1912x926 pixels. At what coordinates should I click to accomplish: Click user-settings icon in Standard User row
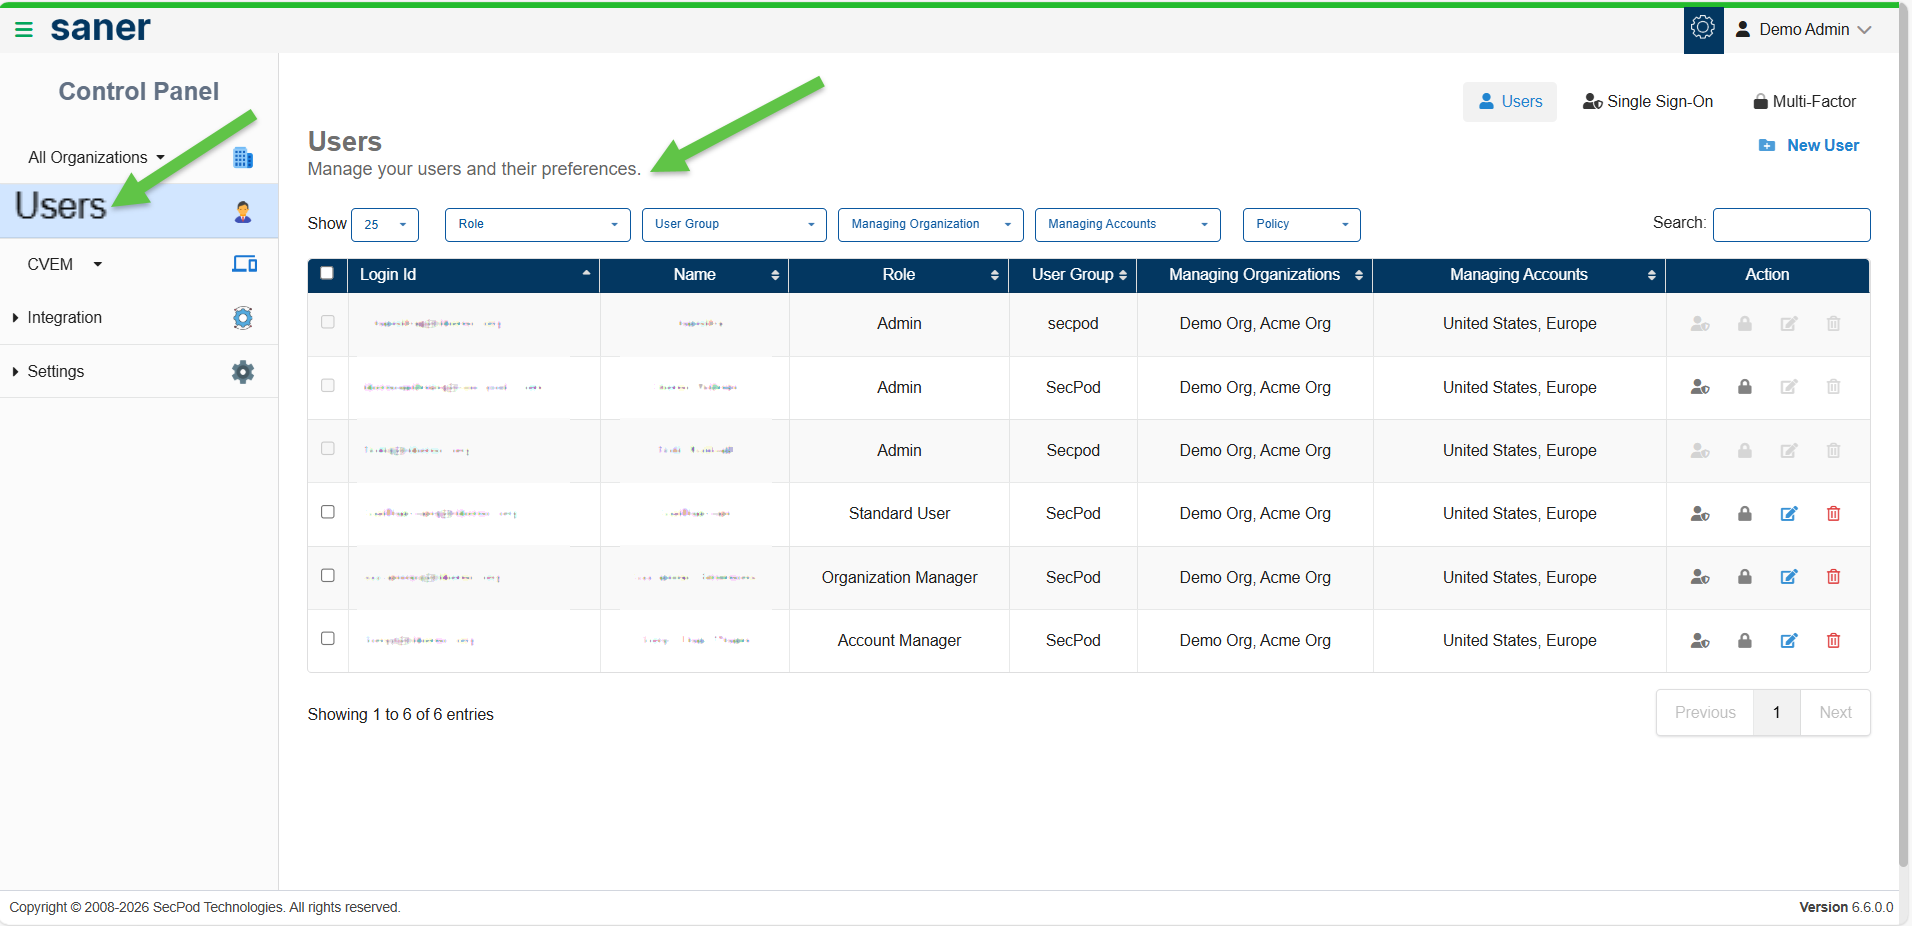1699,514
